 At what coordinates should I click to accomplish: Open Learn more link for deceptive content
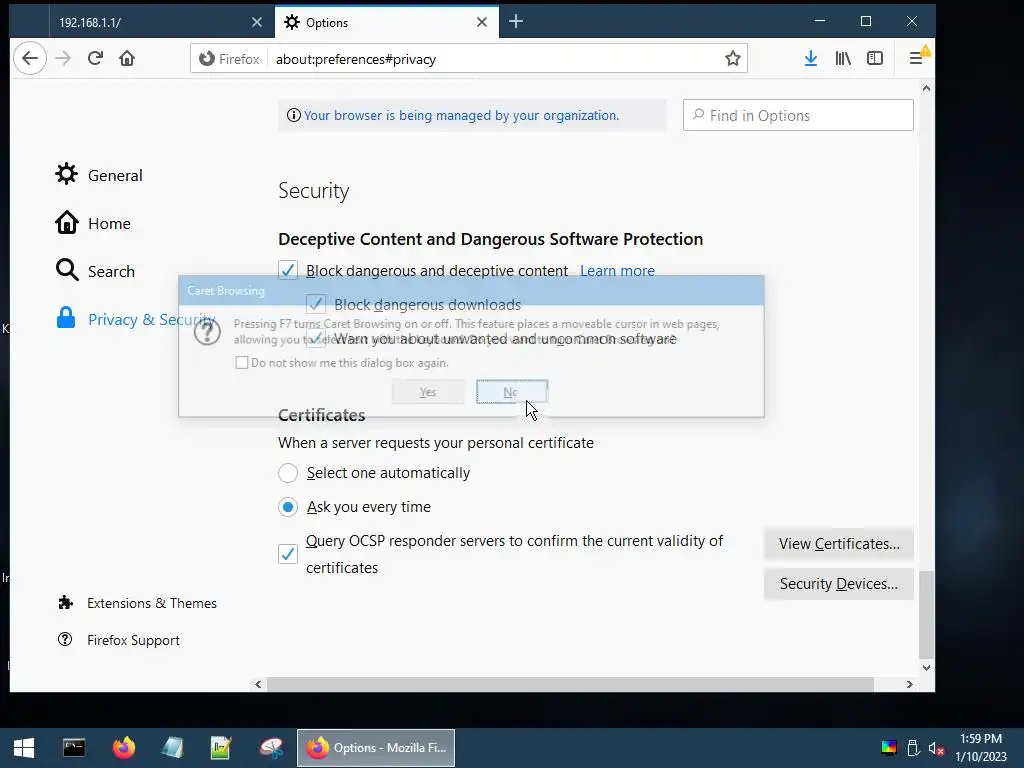[617, 271]
